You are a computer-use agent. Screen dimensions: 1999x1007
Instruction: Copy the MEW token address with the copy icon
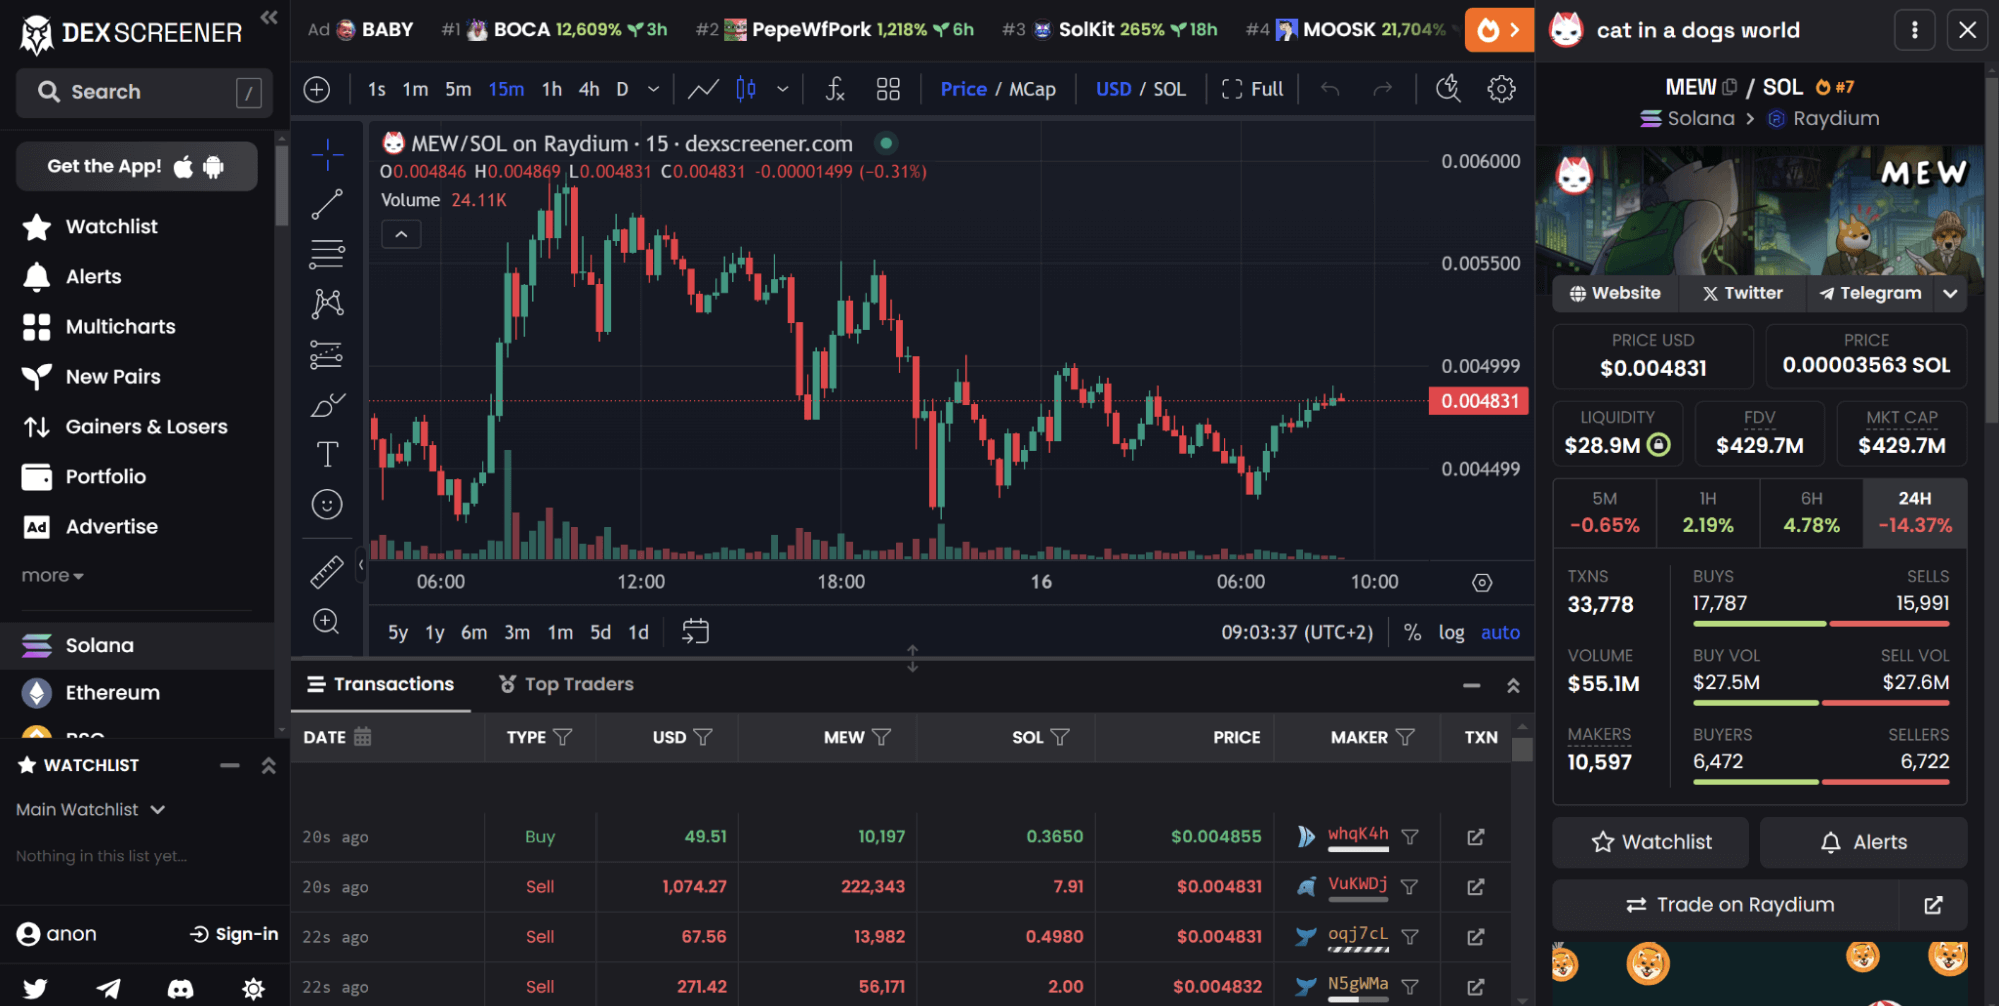(x=1729, y=87)
